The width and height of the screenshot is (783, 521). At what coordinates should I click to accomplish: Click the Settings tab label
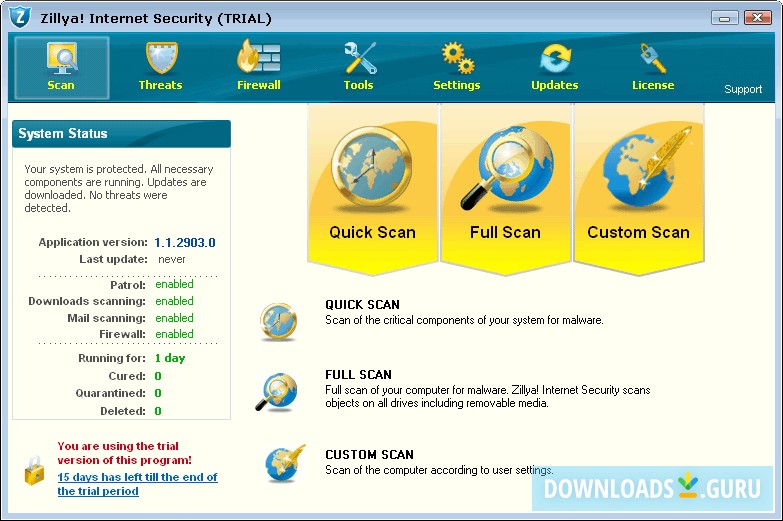pyautogui.click(x=456, y=85)
